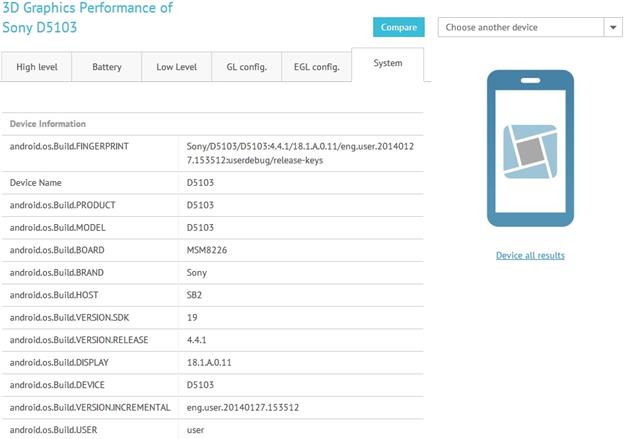Select the 4.4.1 release value
This screenshot has width=640, height=439.
[x=196, y=339]
